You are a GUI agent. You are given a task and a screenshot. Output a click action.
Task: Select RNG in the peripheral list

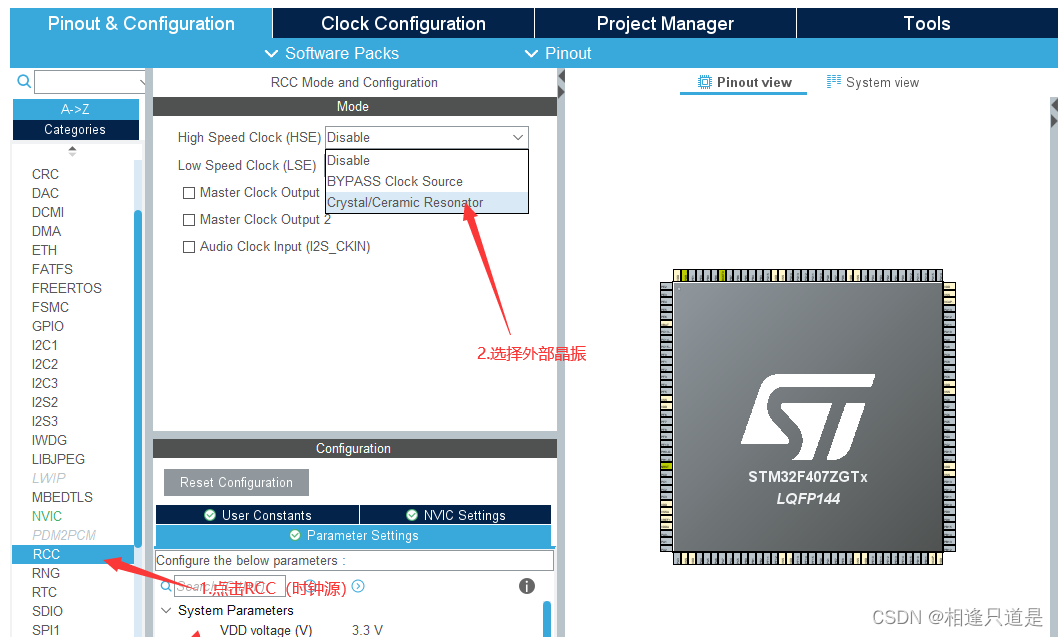tap(46, 573)
